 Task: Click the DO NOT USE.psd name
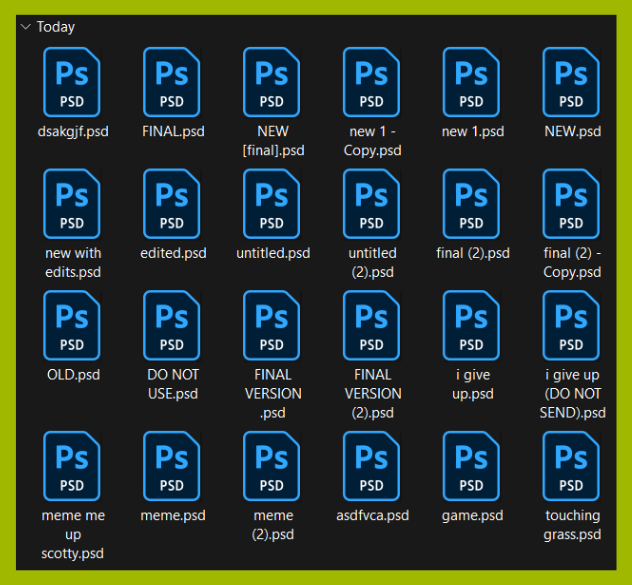pos(173,384)
